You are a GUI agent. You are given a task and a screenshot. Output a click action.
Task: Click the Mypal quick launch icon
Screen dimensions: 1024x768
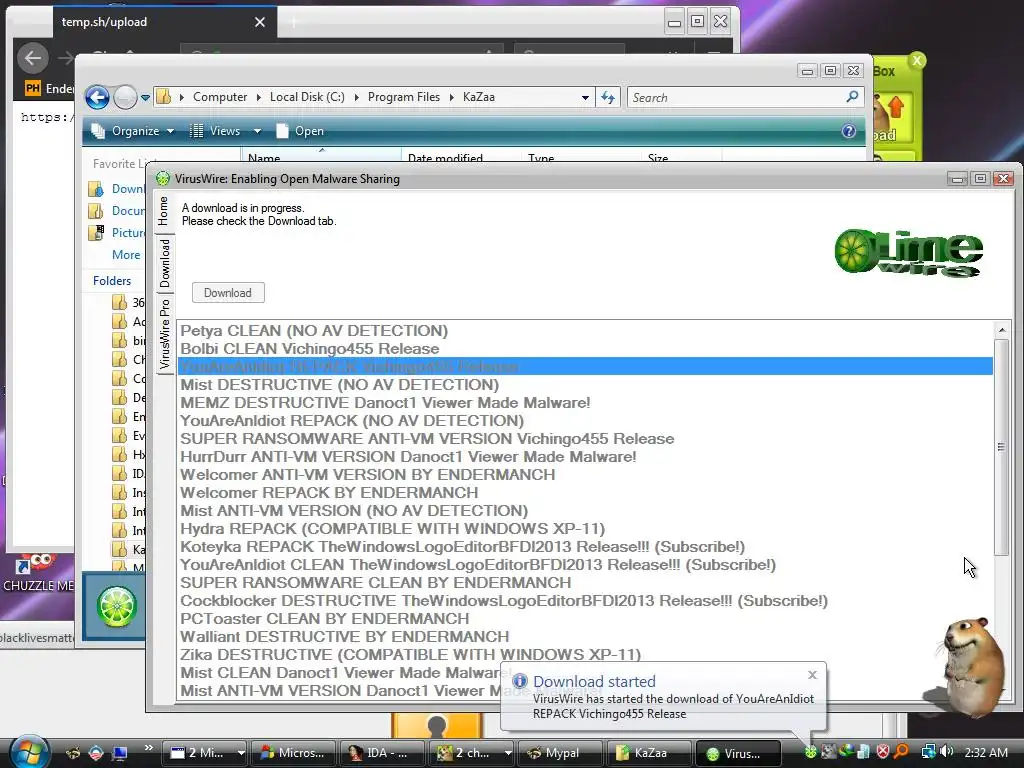[x=73, y=753]
